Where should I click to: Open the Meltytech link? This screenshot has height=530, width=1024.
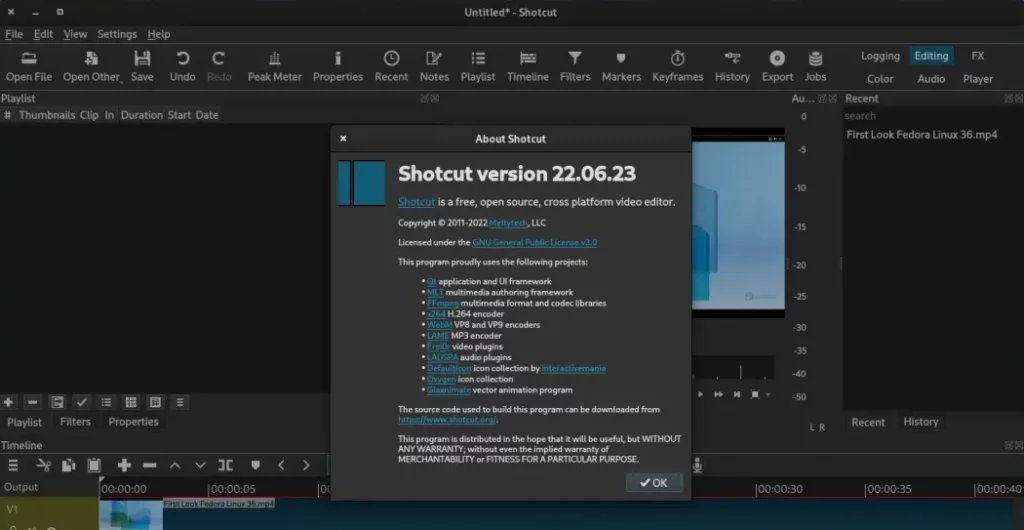coord(509,223)
